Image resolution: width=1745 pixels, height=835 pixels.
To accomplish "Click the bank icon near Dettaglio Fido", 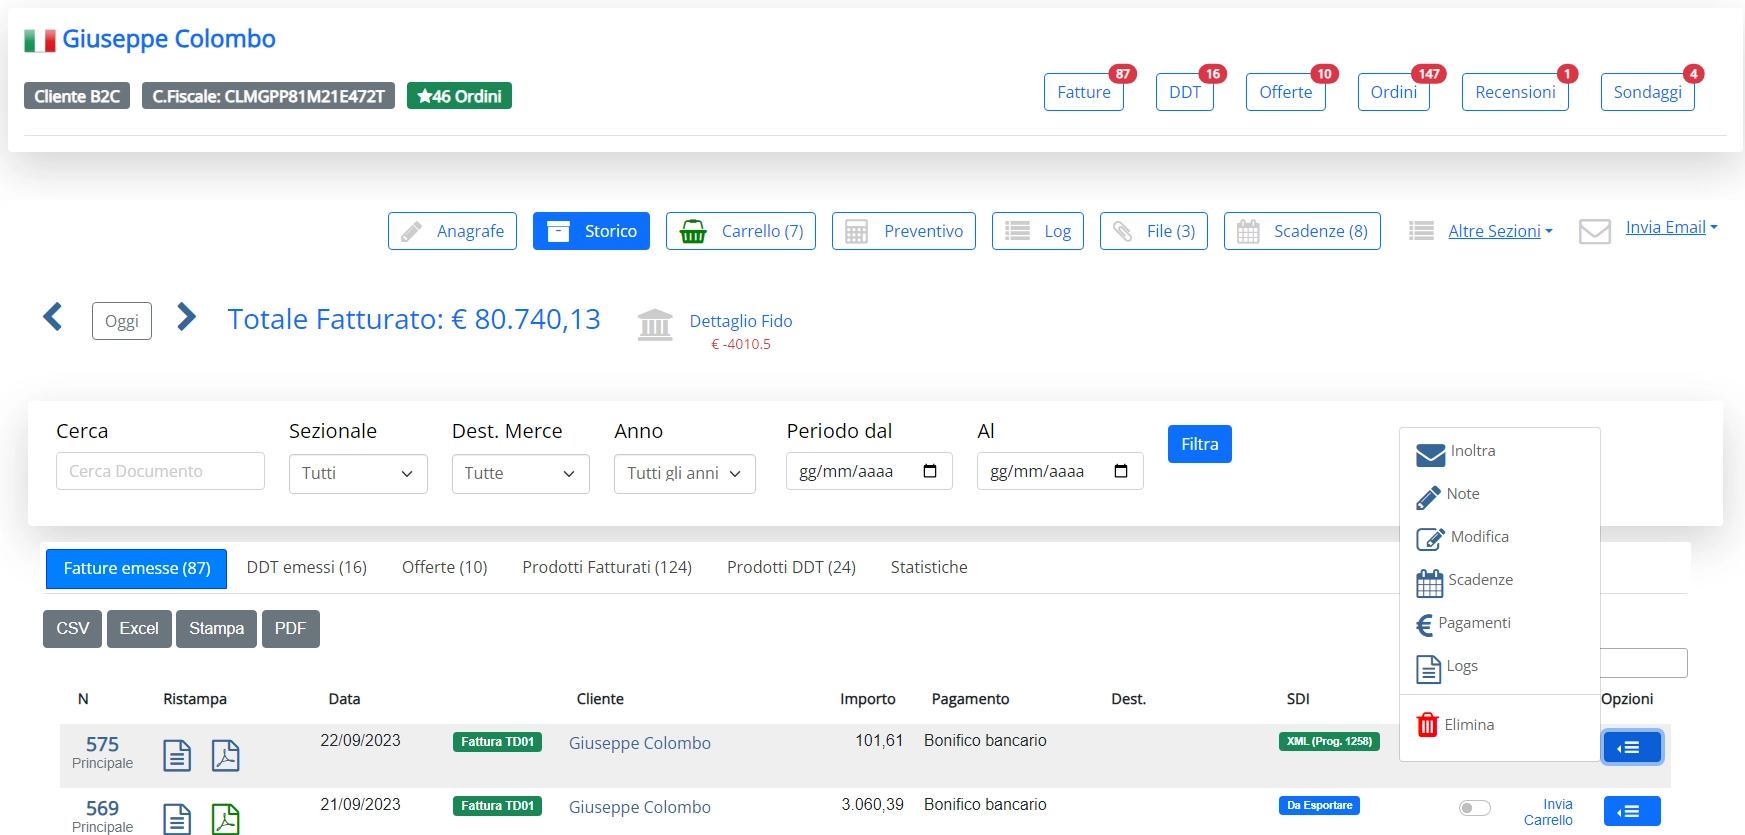I will click(655, 324).
